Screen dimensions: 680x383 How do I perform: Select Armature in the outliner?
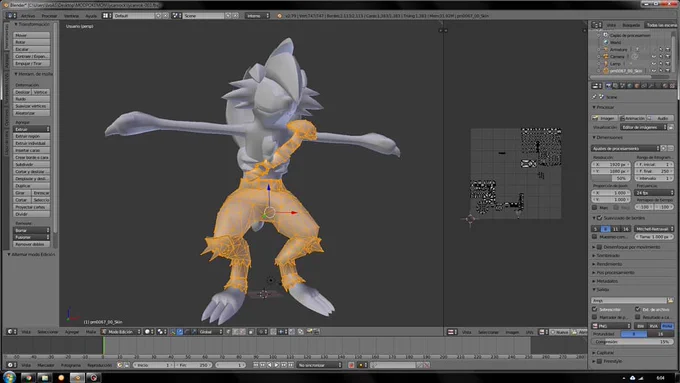tap(619, 49)
